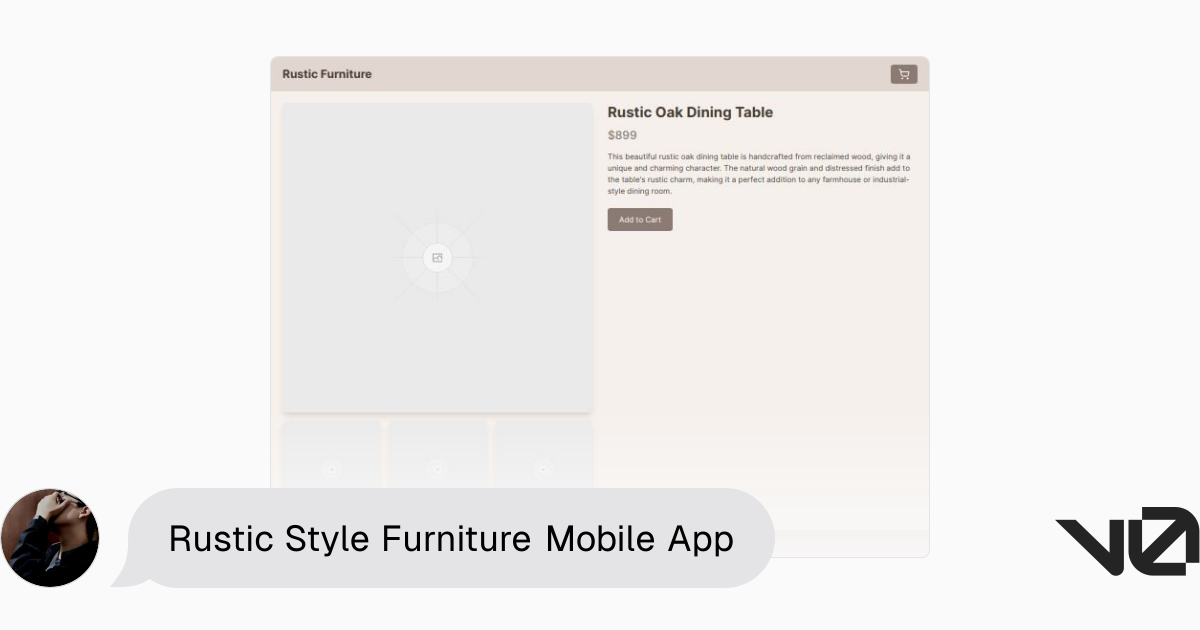Click the product description paragraph
Screen dimensions: 1200x630
759,173
